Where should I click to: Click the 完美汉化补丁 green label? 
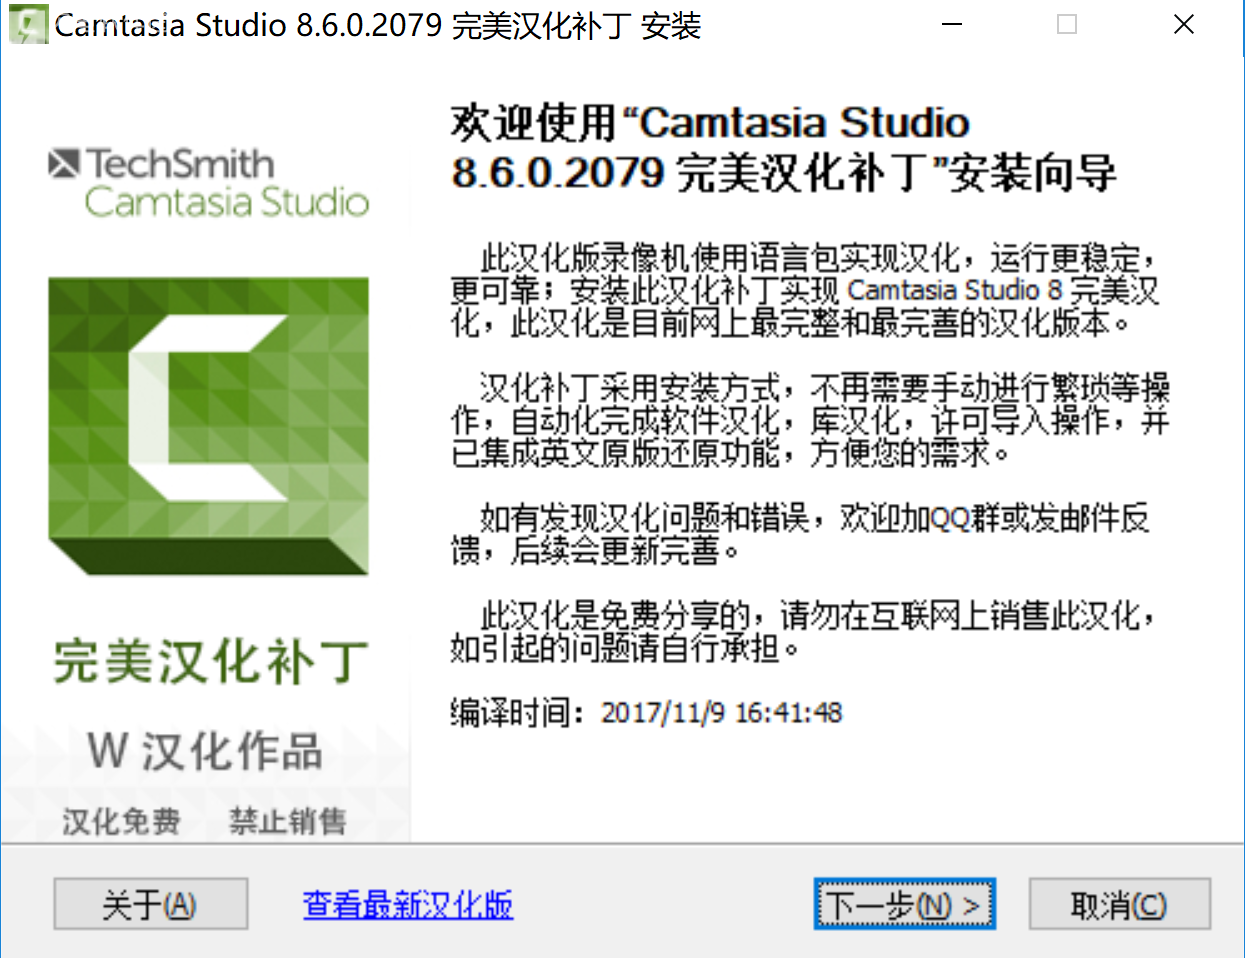(211, 662)
